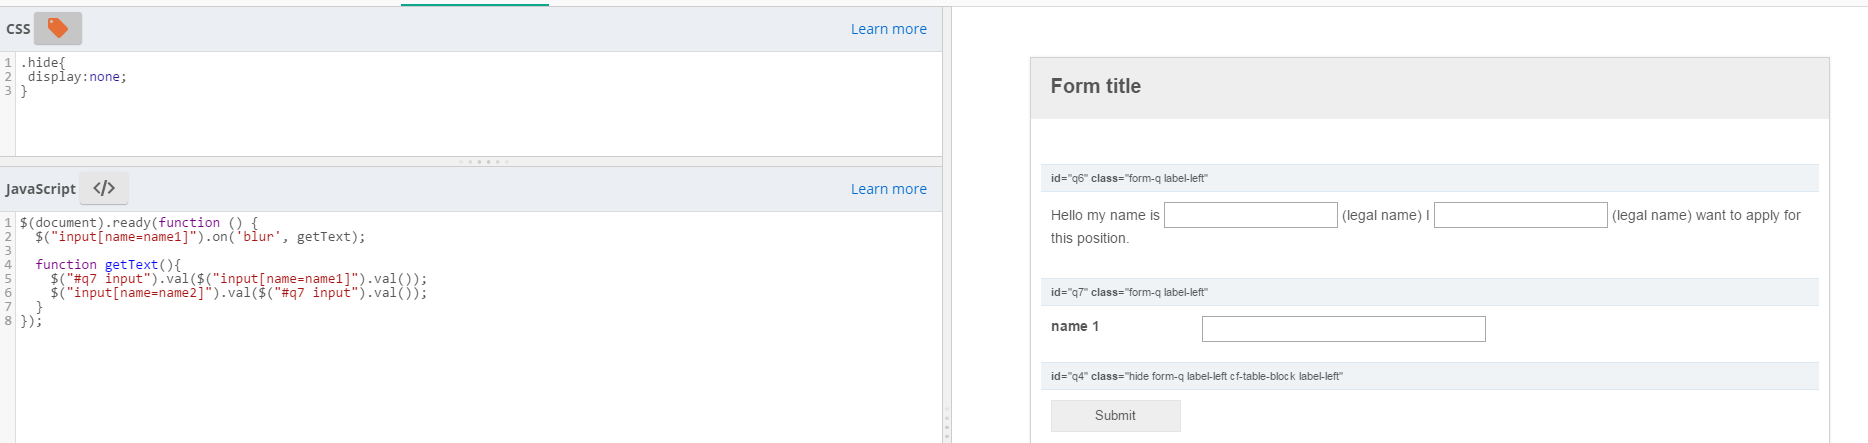Select the id="q6" field header bar
Viewport: 1868px width, 443px height.
coord(1429,178)
